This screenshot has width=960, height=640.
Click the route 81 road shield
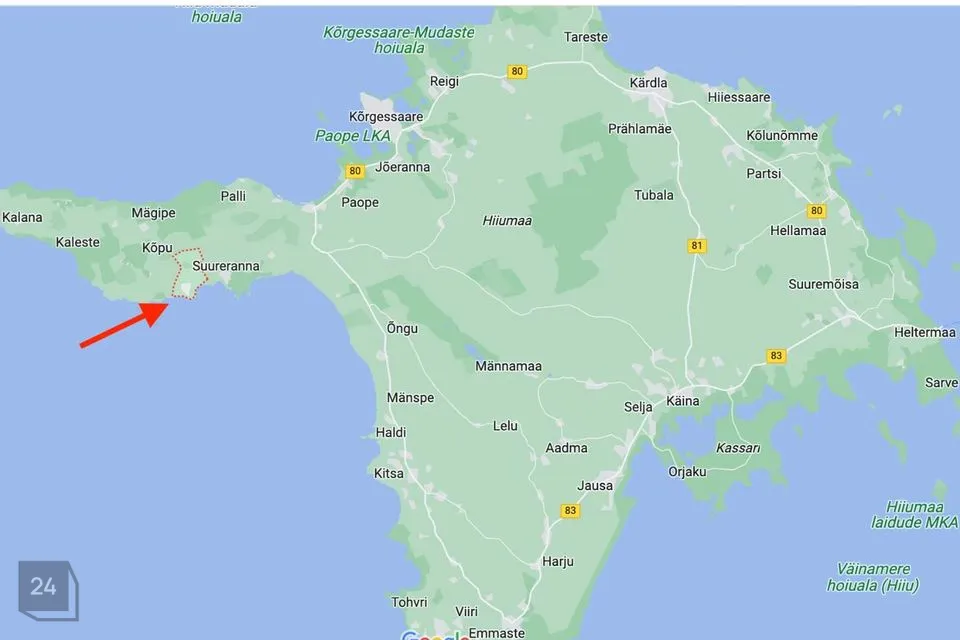[697, 245]
